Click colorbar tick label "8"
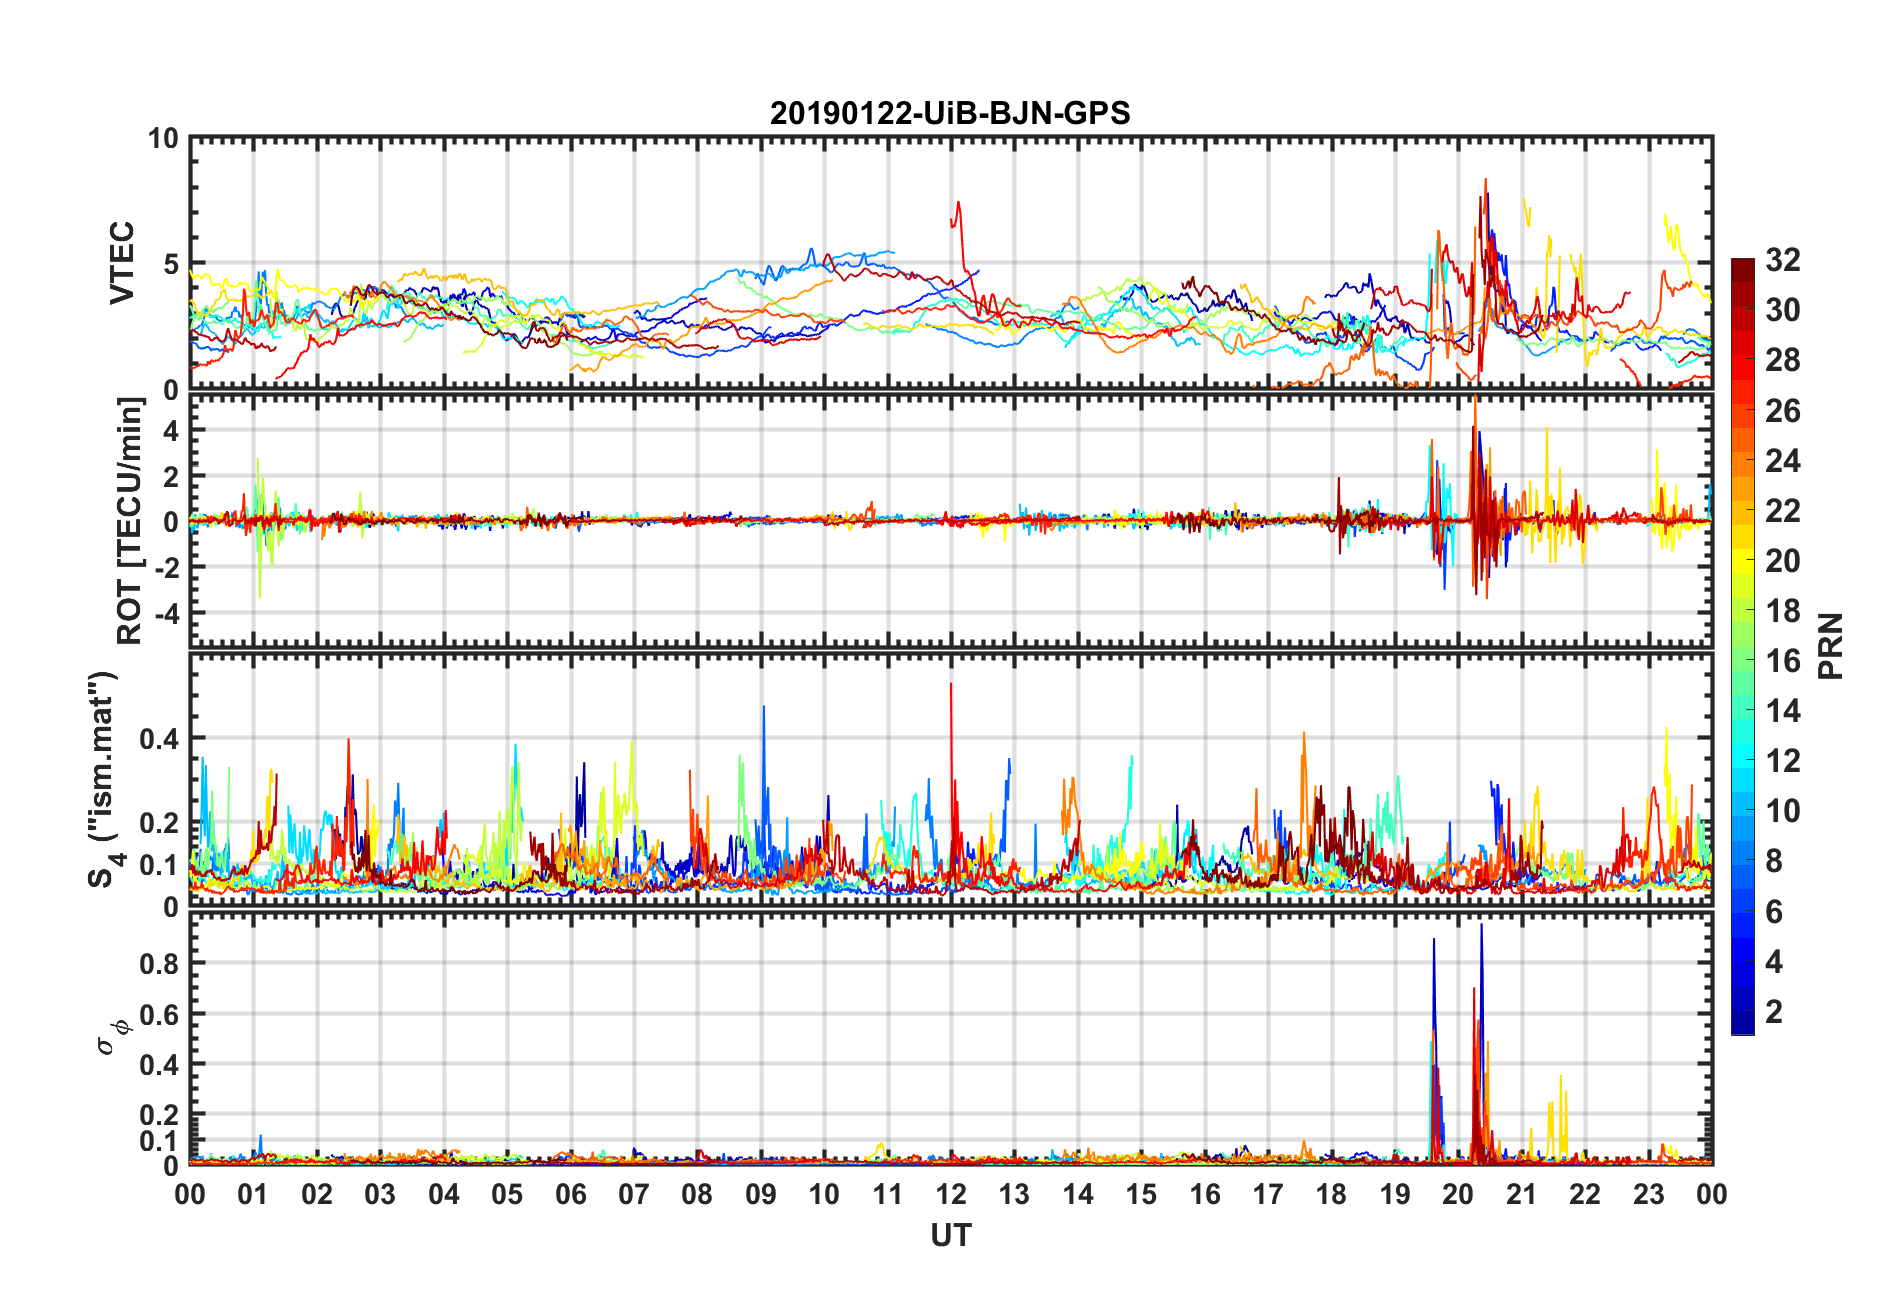The width and height of the screenshot is (1902, 1292). tap(1774, 861)
